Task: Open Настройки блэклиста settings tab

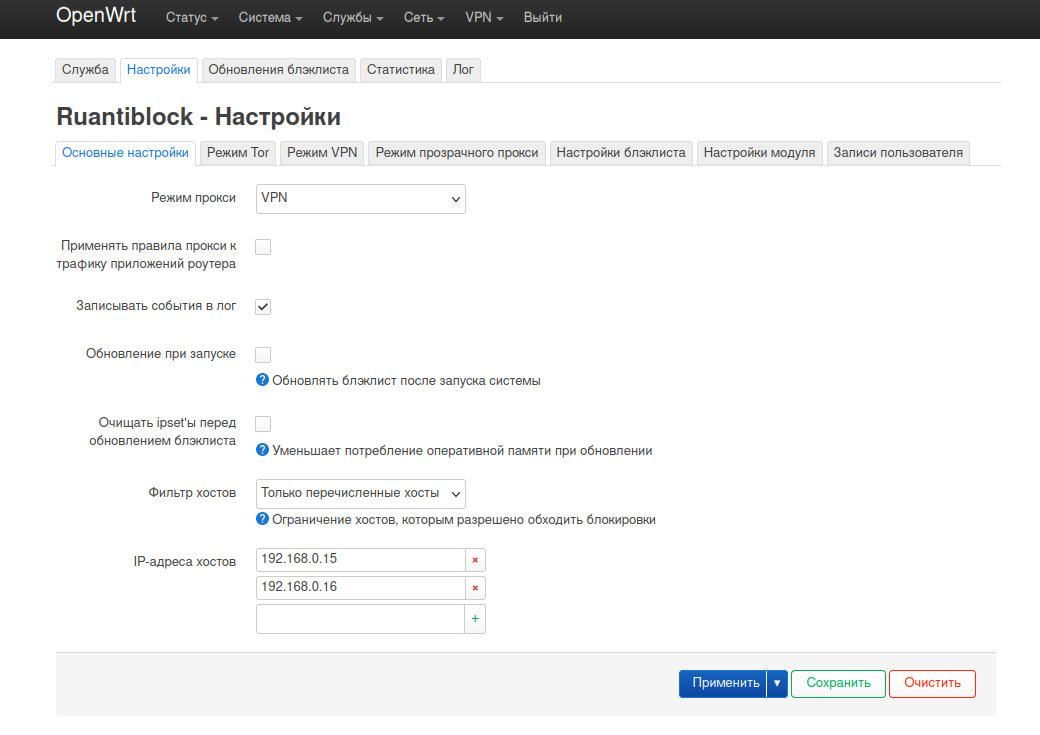Action: coord(621,153)
